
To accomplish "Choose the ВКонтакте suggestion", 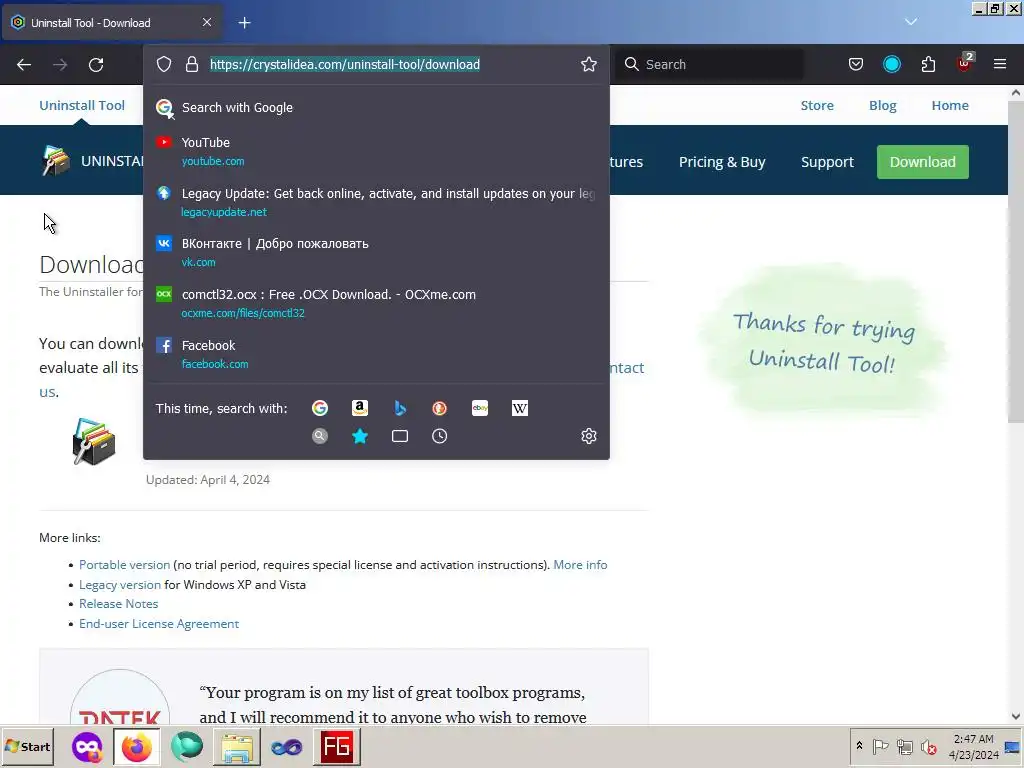I will (x=376, y=252).
